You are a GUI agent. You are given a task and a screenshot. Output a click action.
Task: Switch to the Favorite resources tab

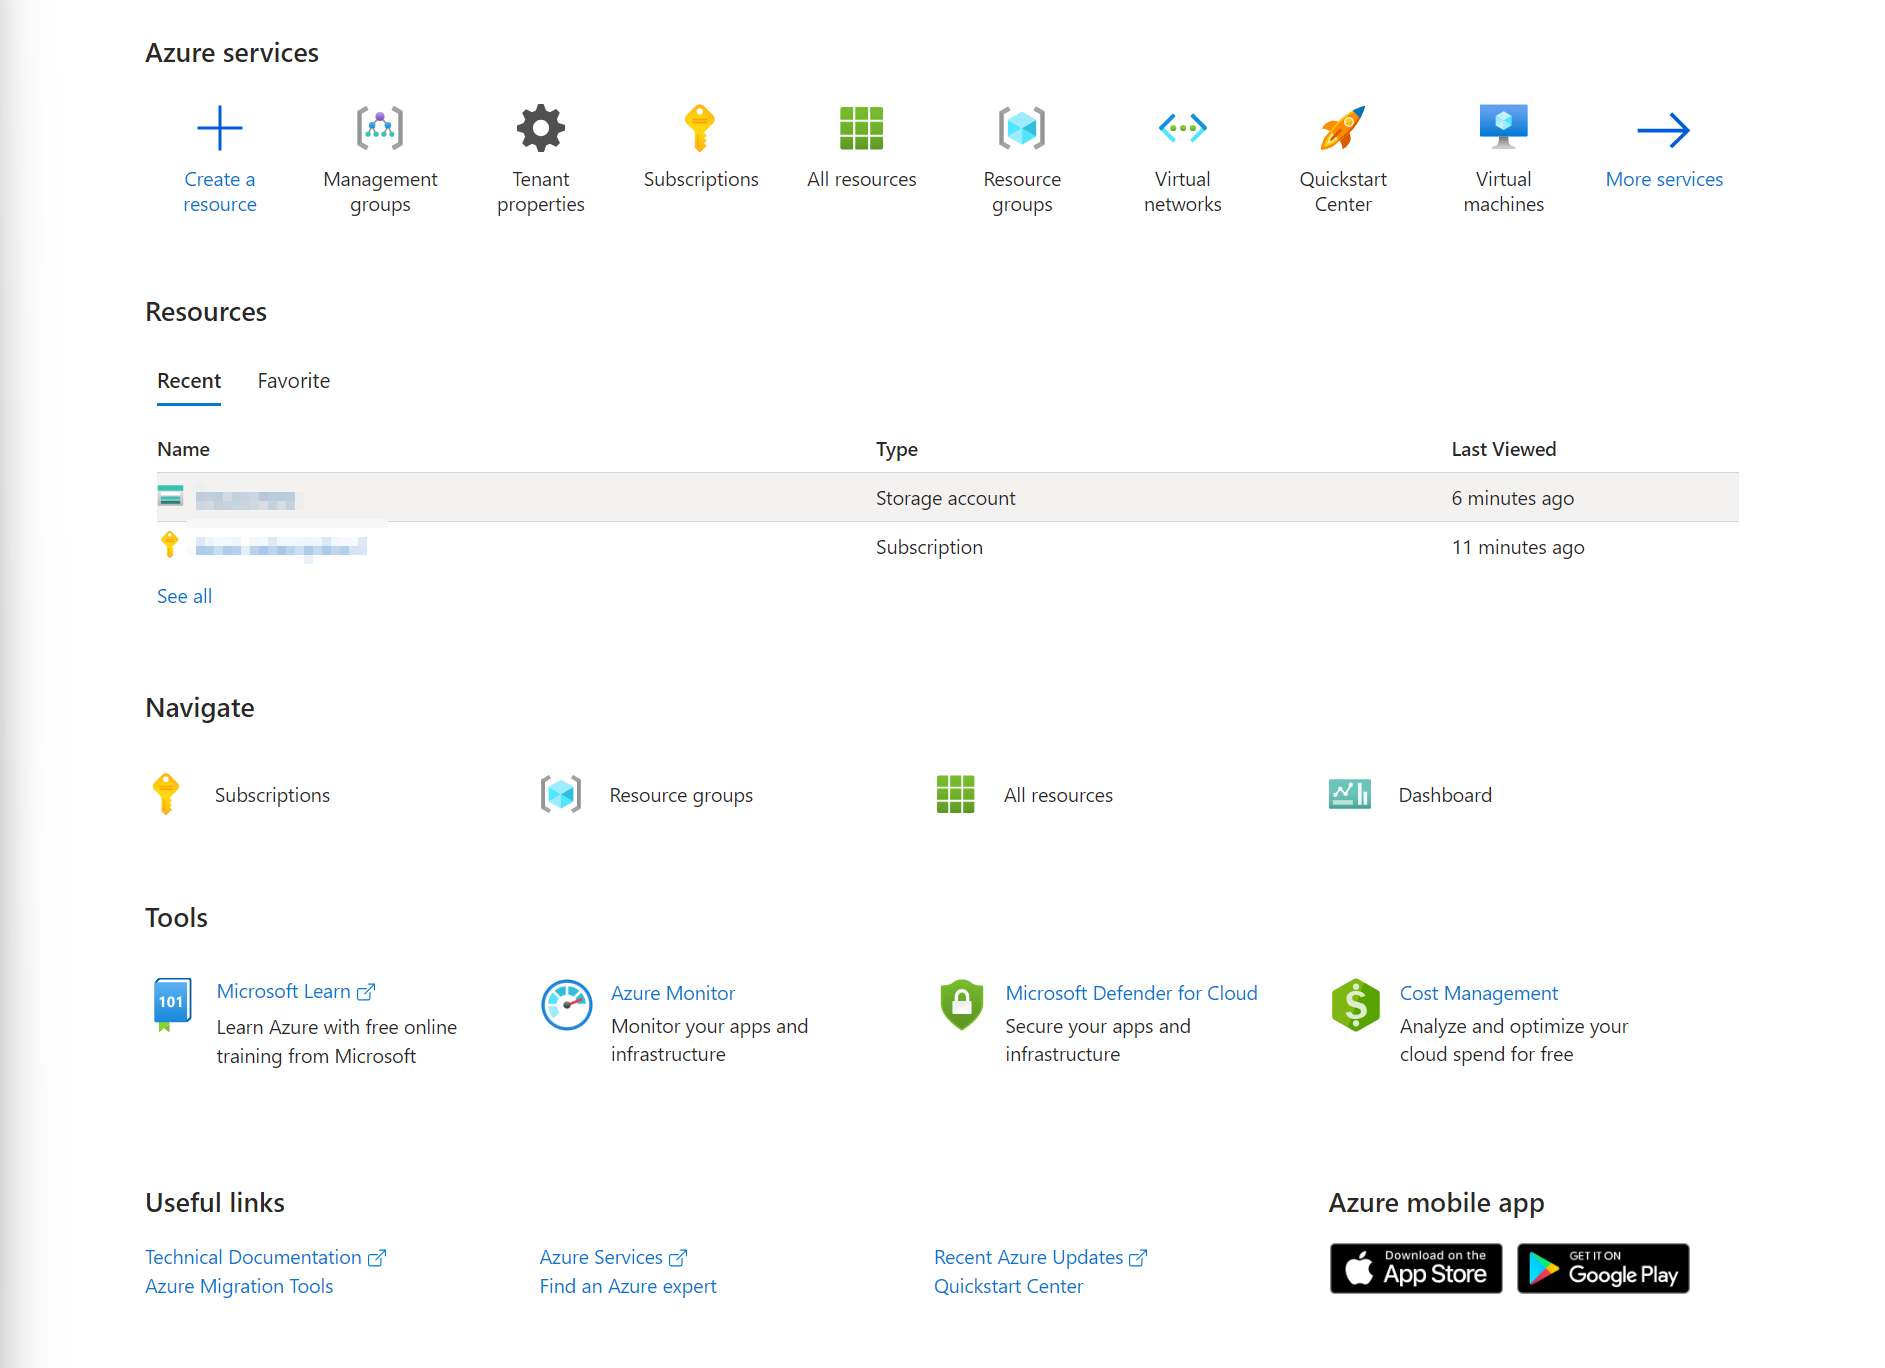tap(293, 381)
